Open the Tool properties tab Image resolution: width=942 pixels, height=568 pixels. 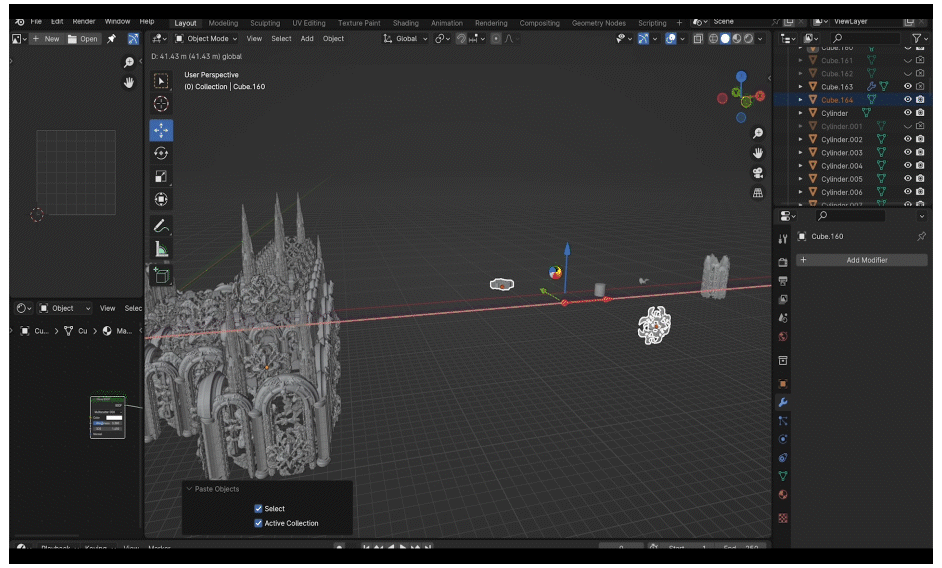(x=783, y=239)
